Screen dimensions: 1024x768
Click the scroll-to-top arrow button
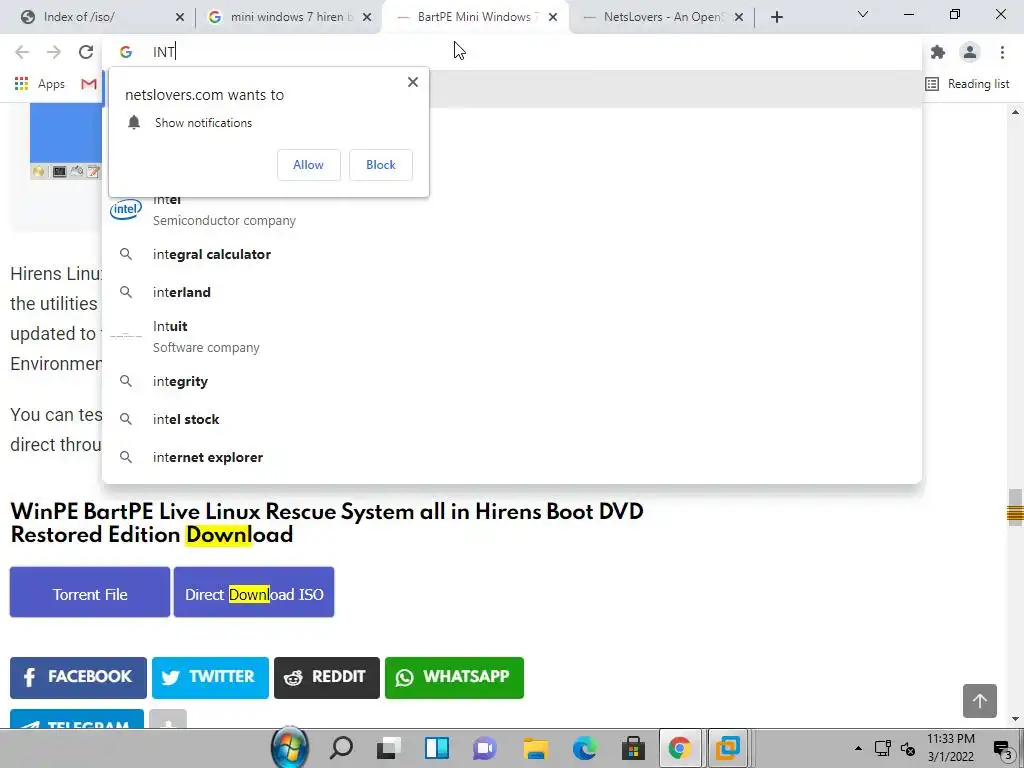[x=980, y=701]
